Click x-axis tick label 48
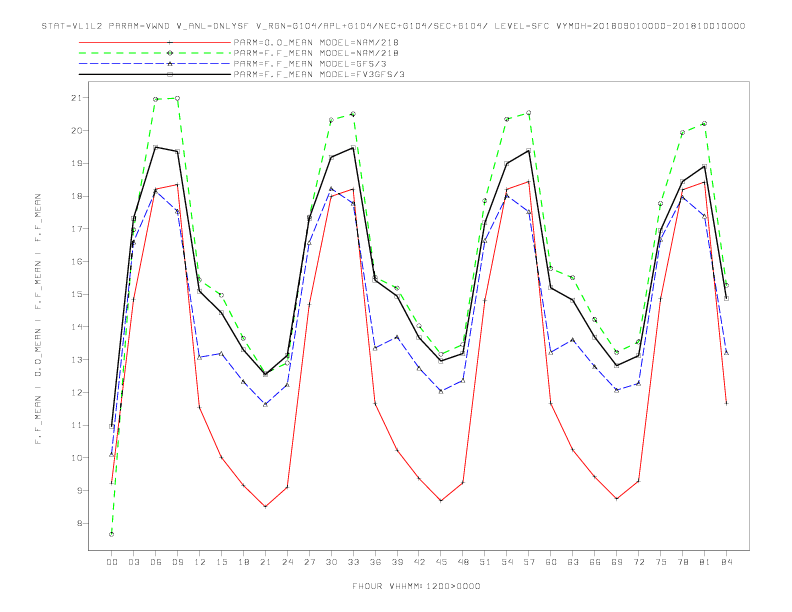 463,562
